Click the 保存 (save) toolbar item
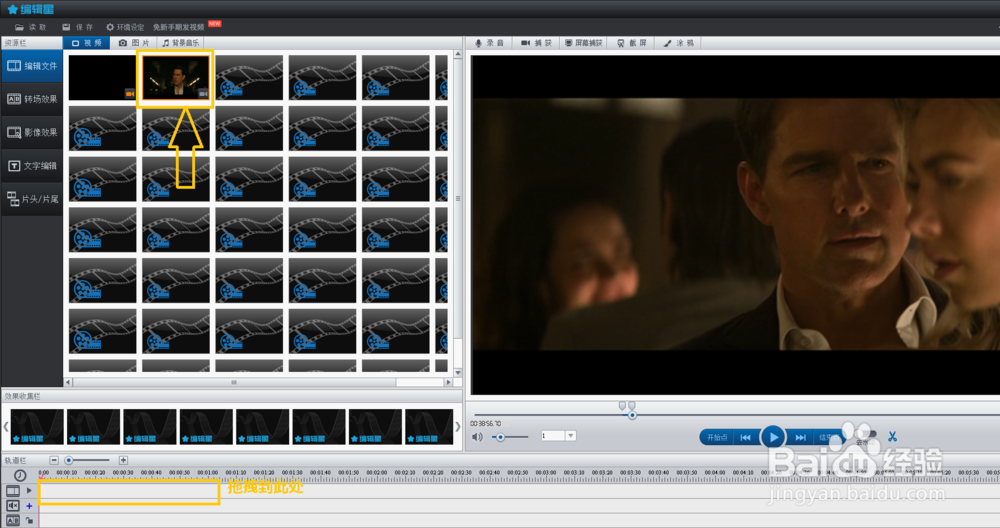The width and height of the screenshot is (1000, 528). coord(78,27)
